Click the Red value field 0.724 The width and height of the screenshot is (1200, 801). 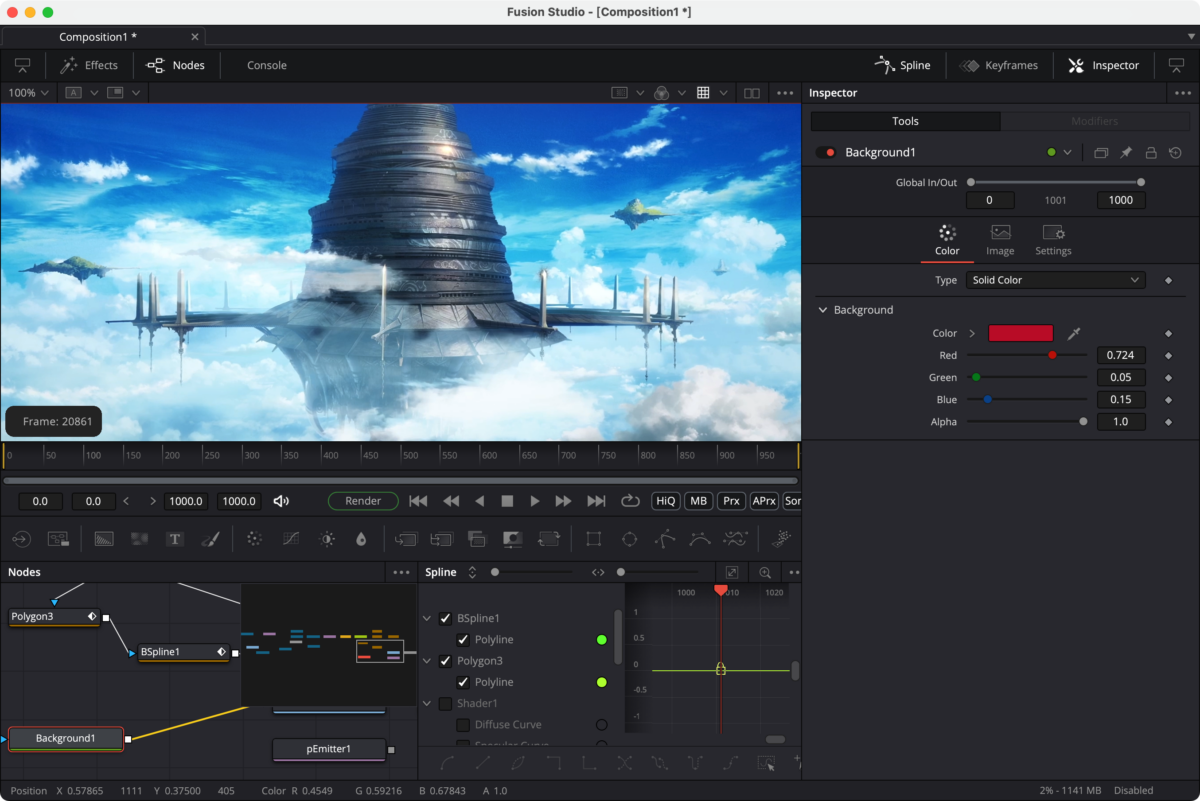pyautogui.click(x=1121, y=355)
